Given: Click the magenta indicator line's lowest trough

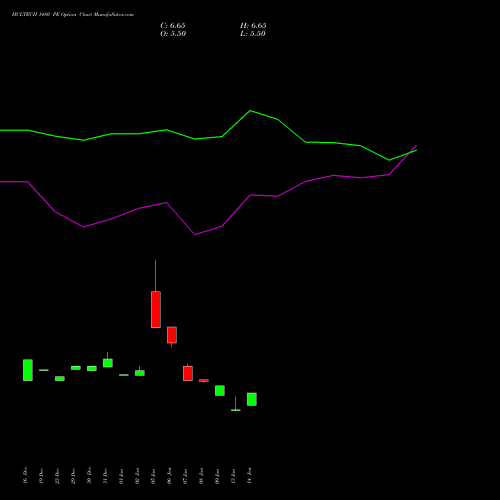Looking at the screenshot, I should tap(195, 234).
